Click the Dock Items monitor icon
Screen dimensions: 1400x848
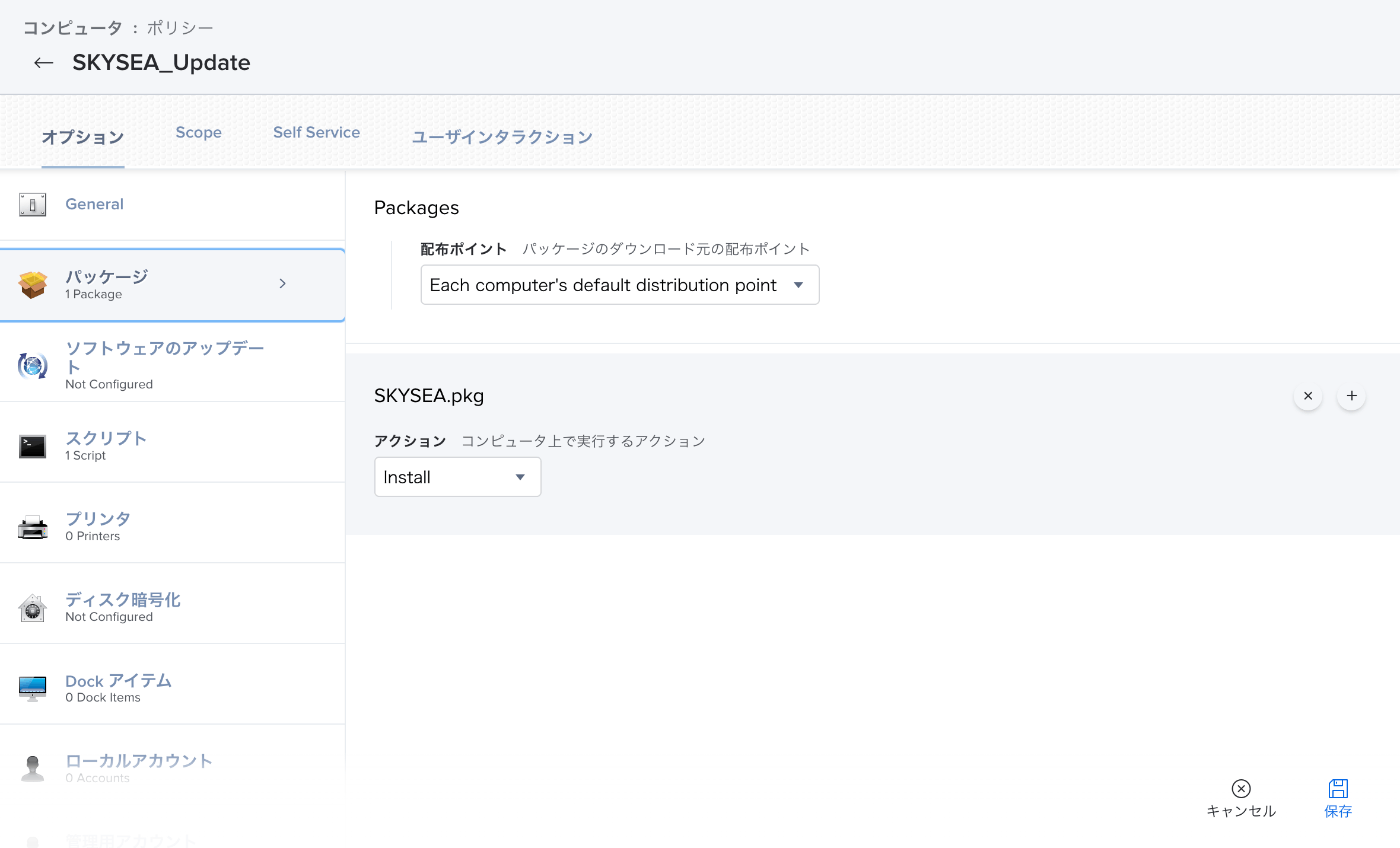click(33, 688)
